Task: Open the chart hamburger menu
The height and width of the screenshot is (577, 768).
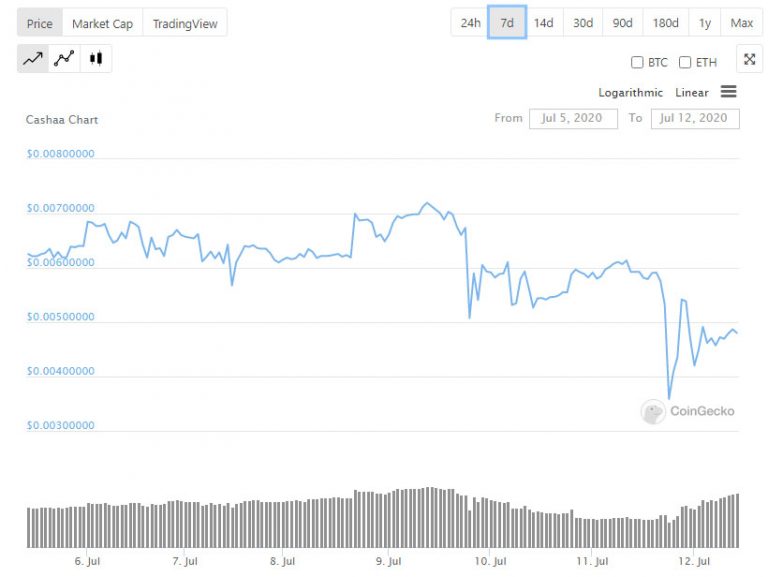Action: click(x=728, y=92)
